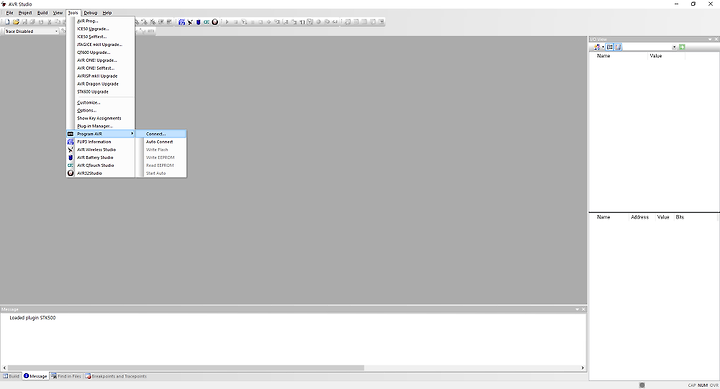Click AVR32Studio icon in Tools menu

(x=70, y=173)
